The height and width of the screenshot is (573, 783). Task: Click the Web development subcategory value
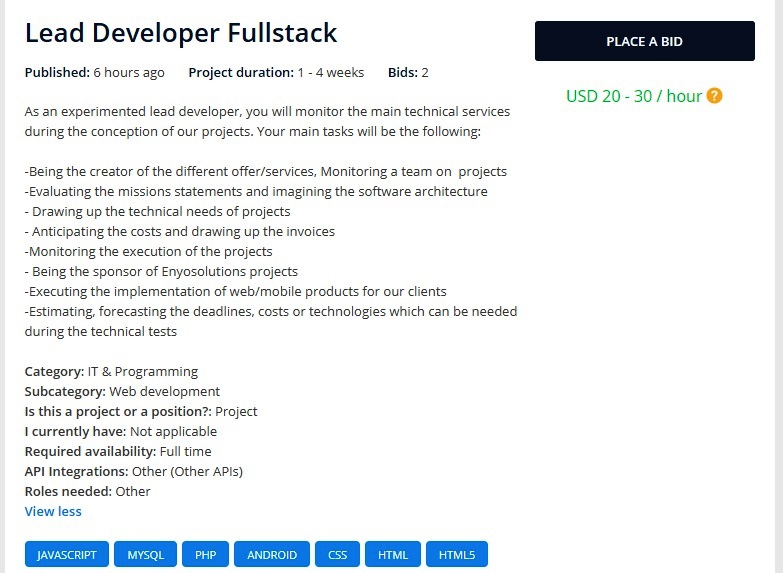(x=164, y=391)
